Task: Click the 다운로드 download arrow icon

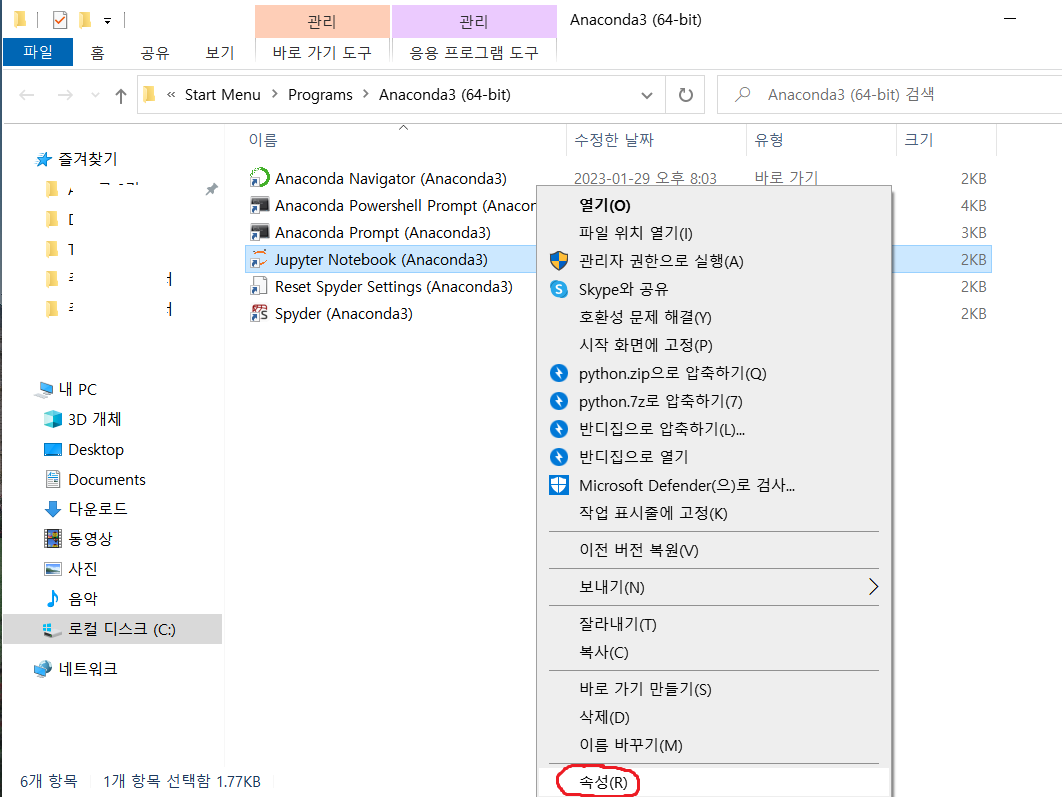Action: [x=53, y=509]
